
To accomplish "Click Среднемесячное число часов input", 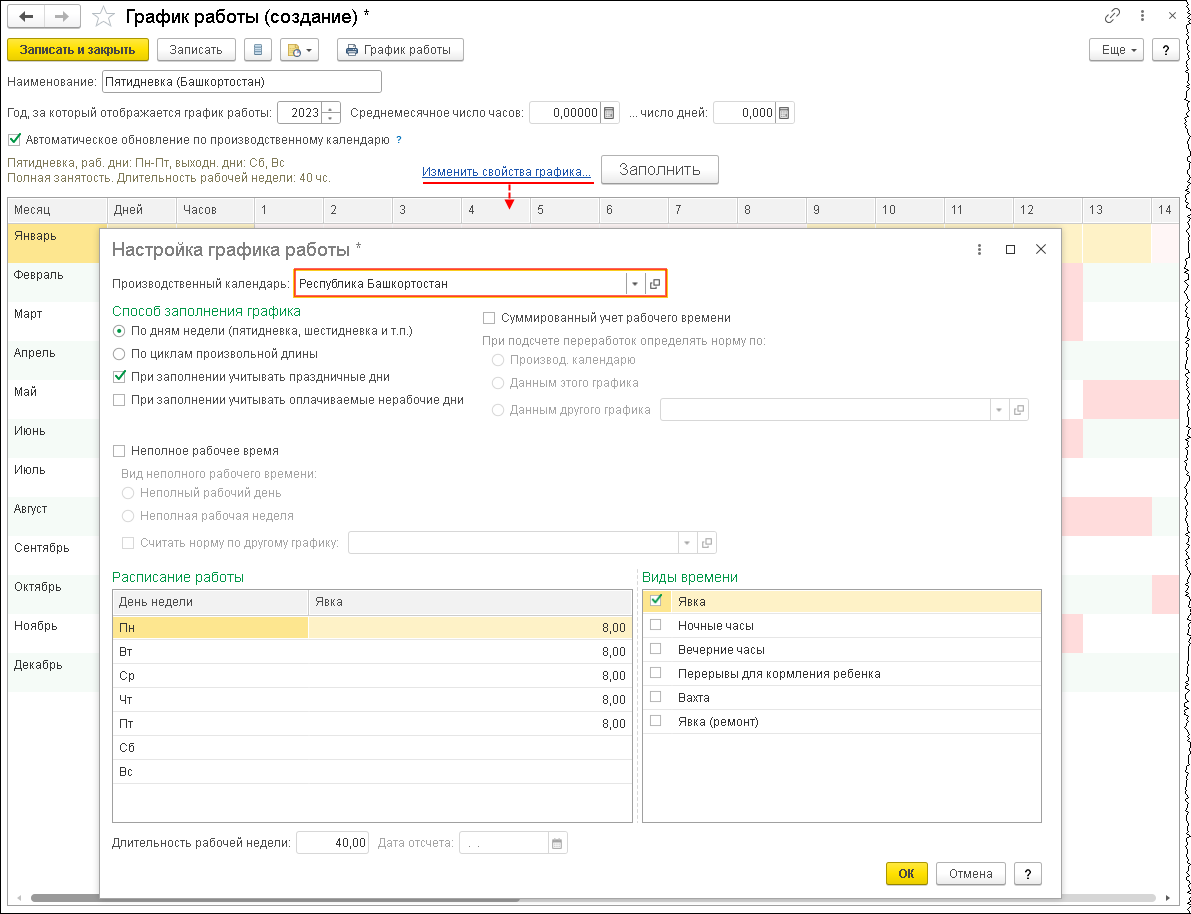I will pos(565,112).
